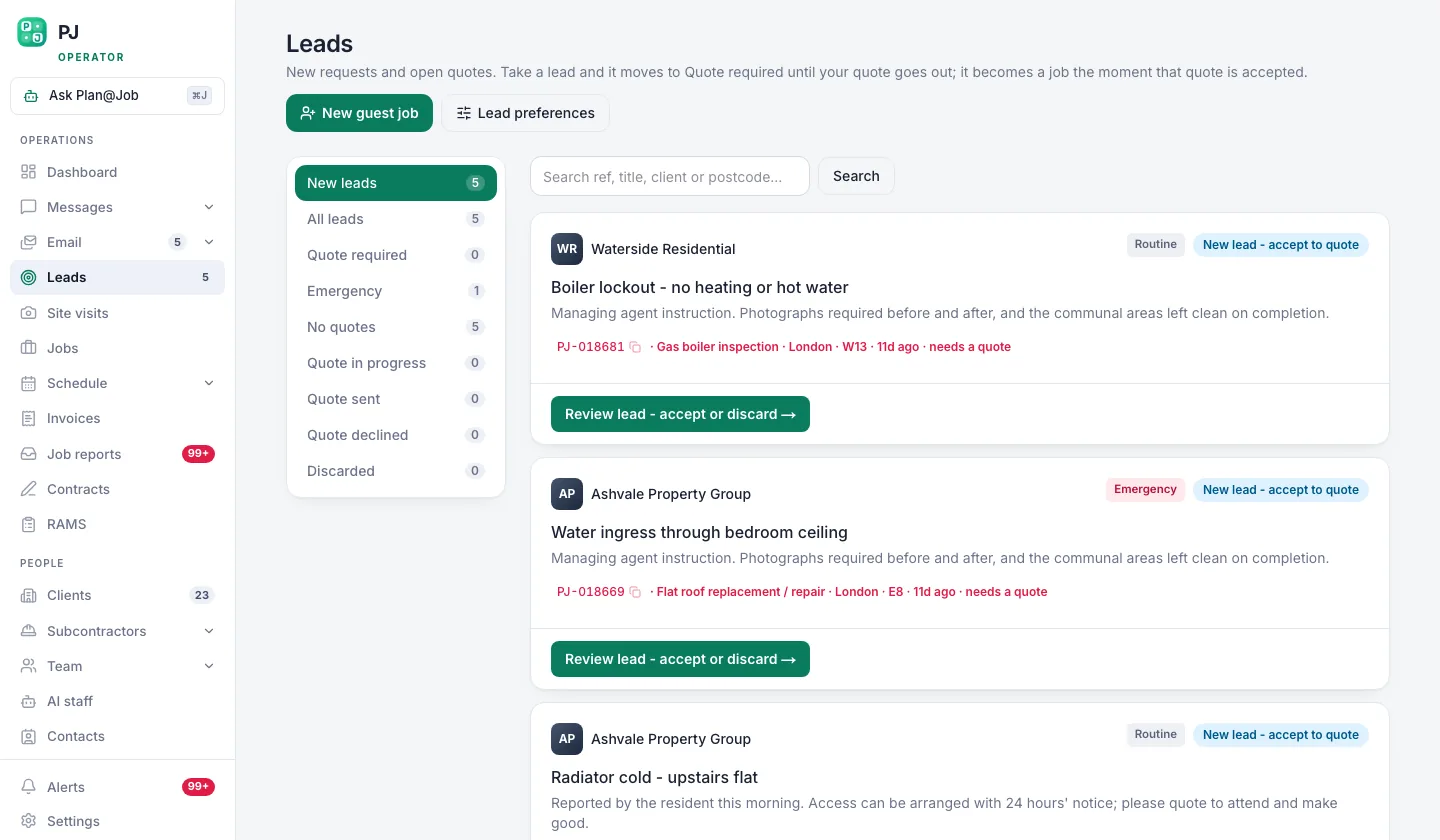Image resolution: width=1440 pixels, height=840 pixels.
Task: Expand the Messages submenu chevron
Action: click(209, 207)
